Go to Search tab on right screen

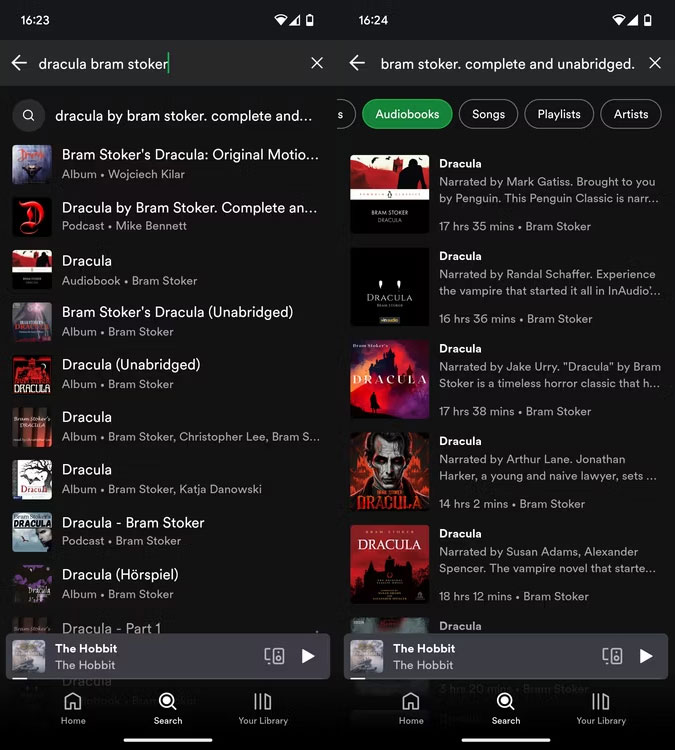click(x=506, y=709)
